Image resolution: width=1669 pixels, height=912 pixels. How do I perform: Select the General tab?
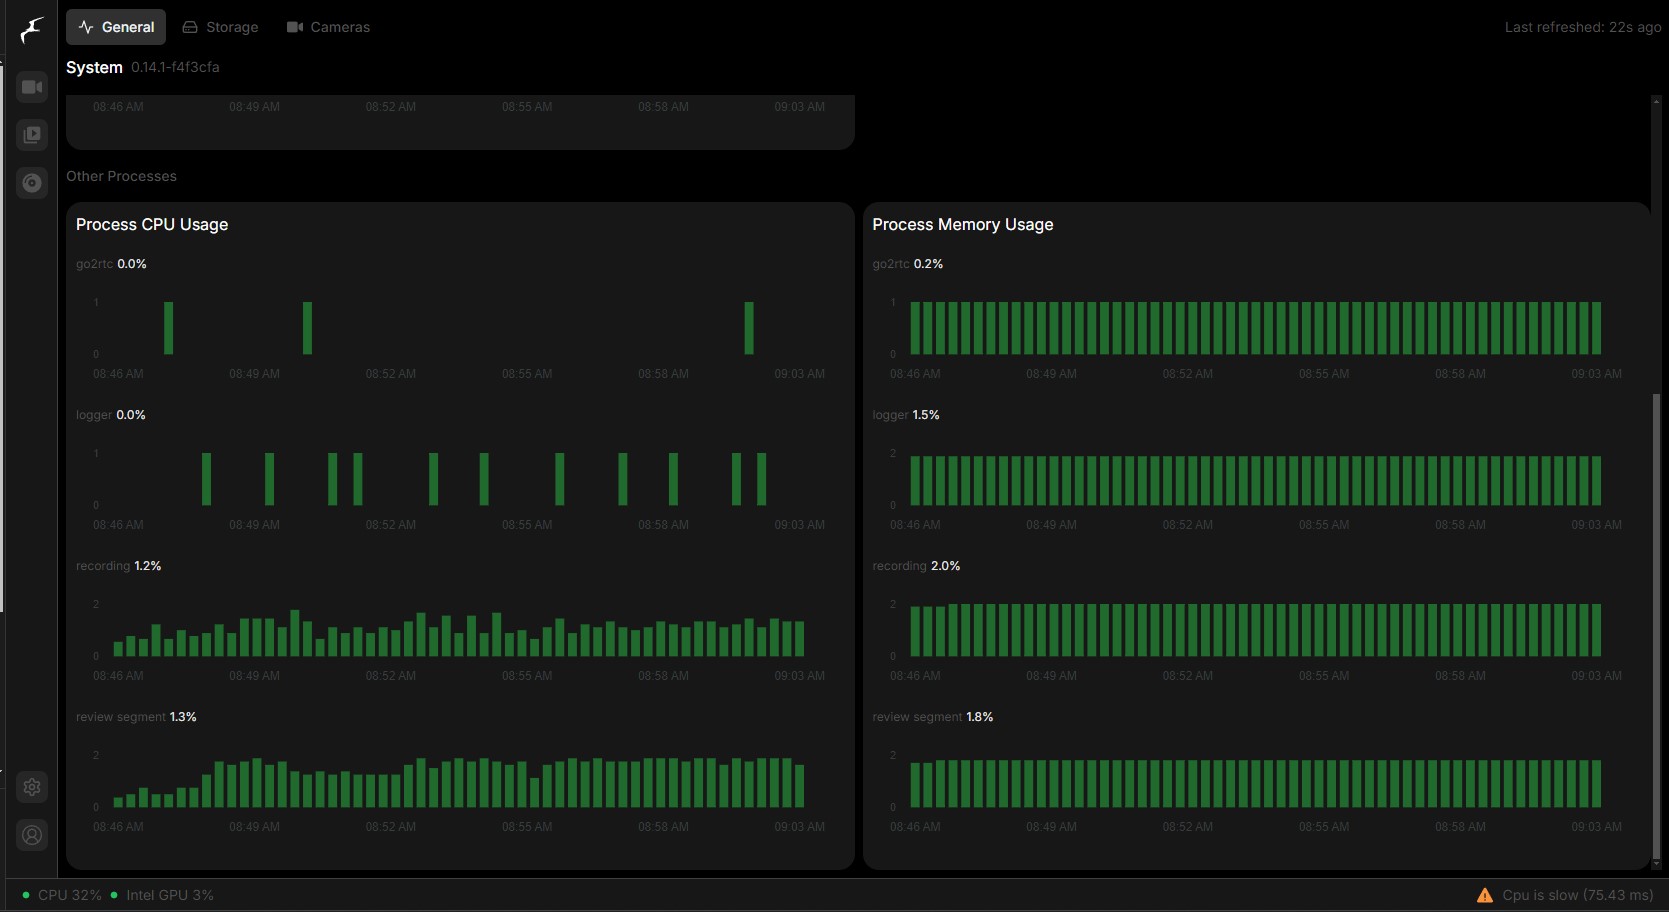[x=116, y=27]
